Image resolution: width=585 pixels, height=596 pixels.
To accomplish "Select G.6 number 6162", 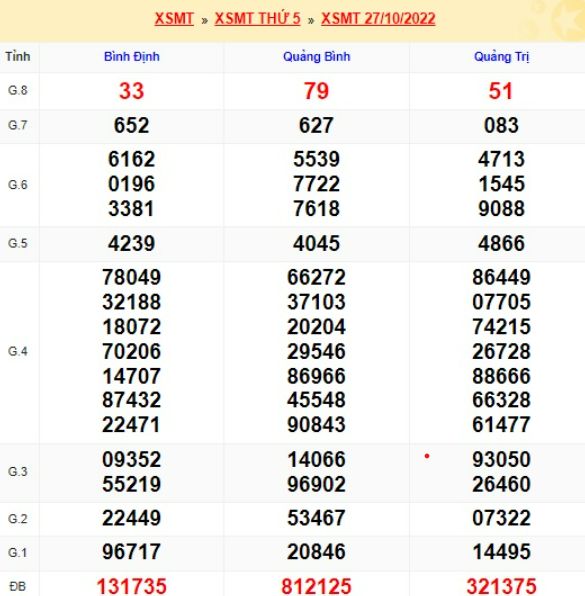I will [x=132, y=159].
